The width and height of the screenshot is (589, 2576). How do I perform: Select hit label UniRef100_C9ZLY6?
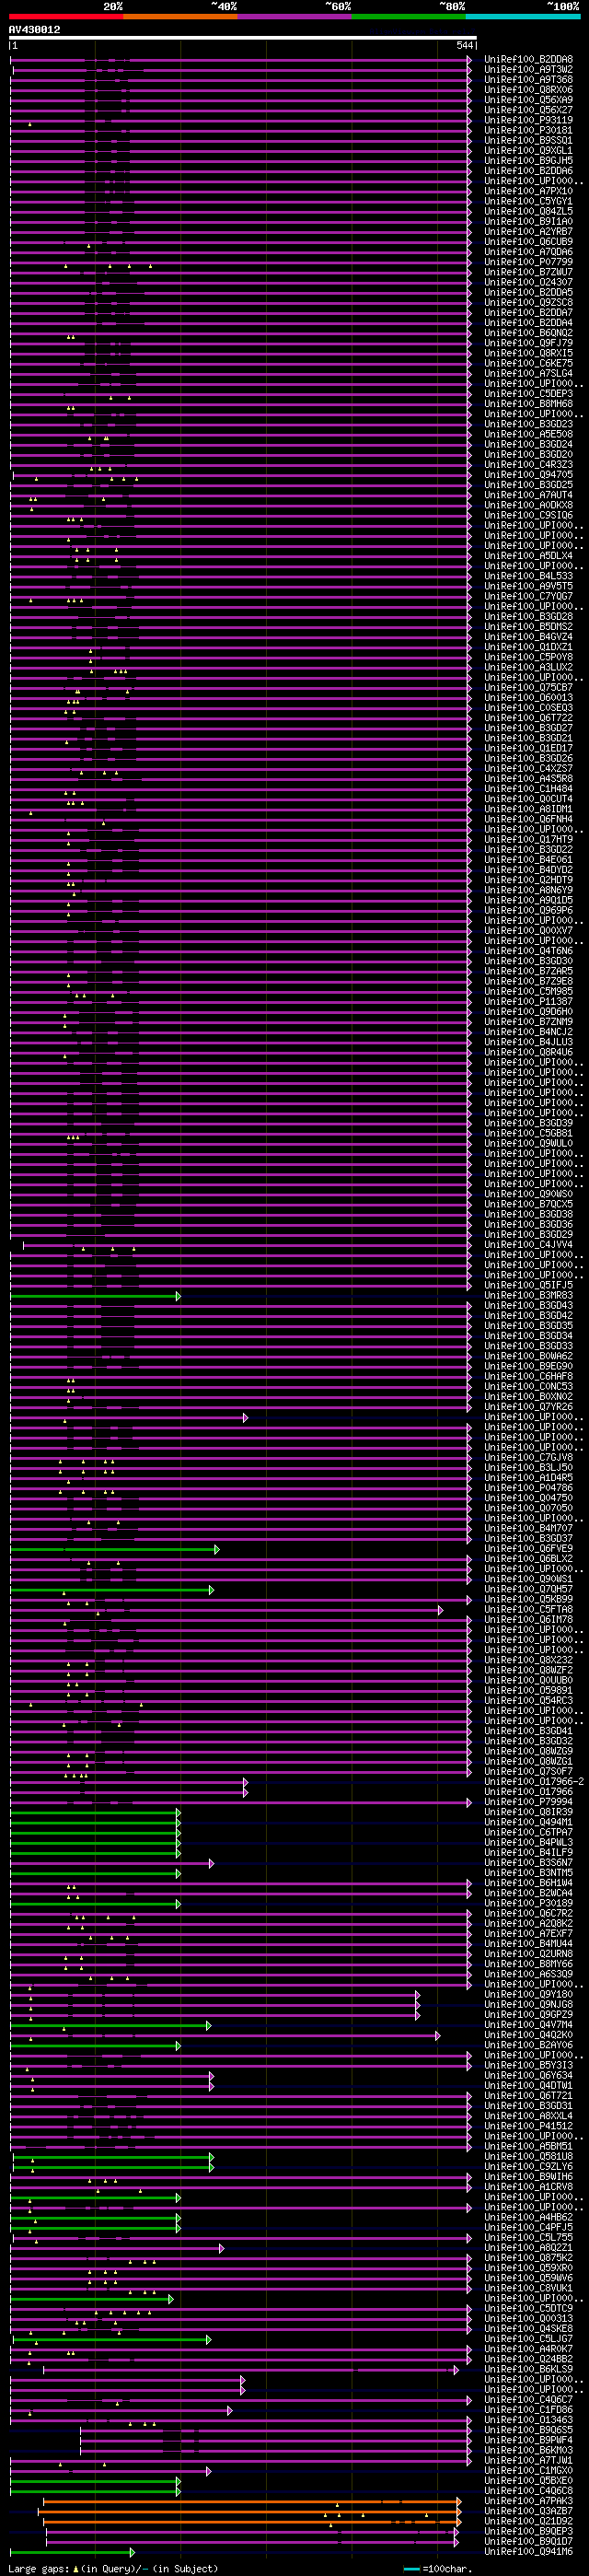tap(528, 2167)
